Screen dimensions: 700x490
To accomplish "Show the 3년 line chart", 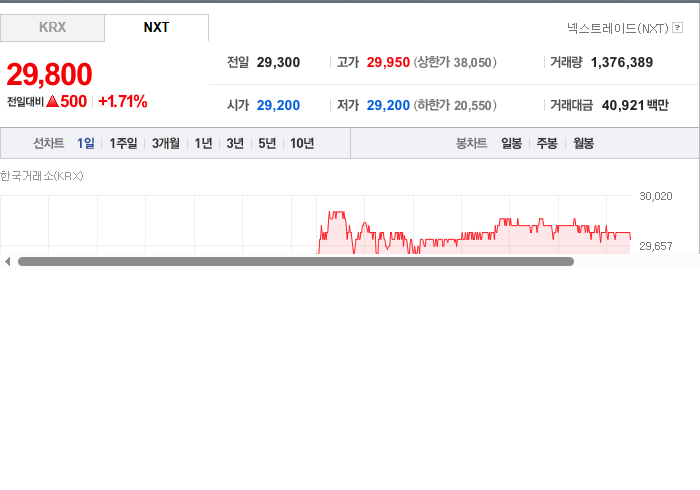I will click(x=235, y=143).
